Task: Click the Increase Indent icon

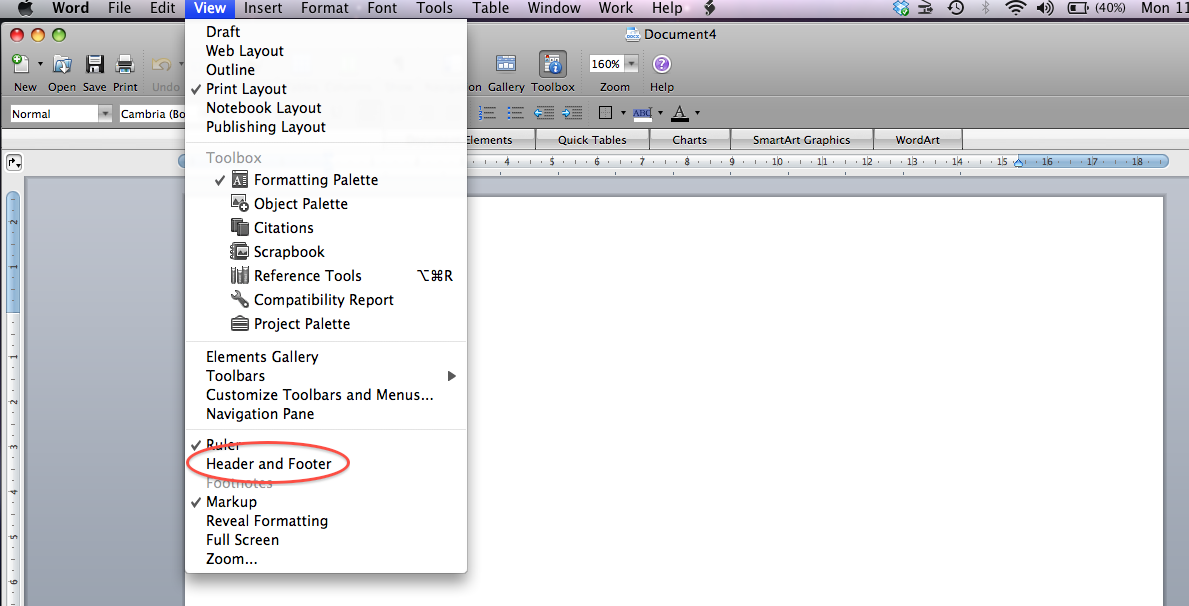Action: (x=572, y=113)
